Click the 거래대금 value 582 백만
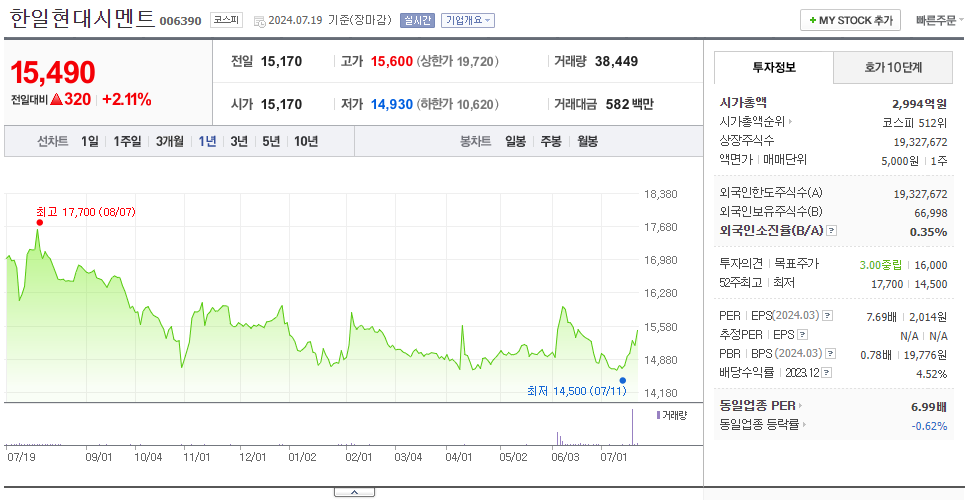This screenshot has width=968, height=500. click(629, 104)
